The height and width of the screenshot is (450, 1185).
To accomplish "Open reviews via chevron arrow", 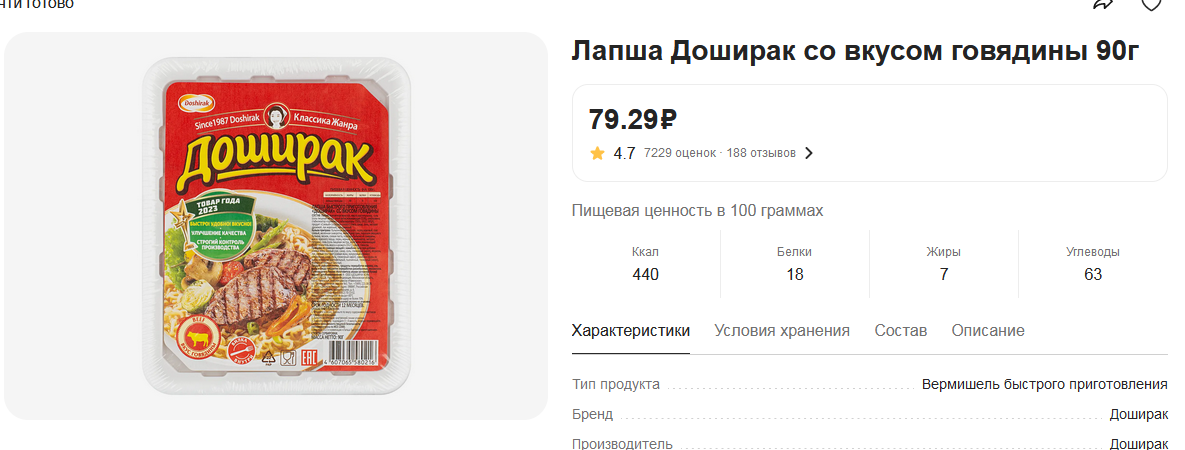I will [x=809, y=154].
